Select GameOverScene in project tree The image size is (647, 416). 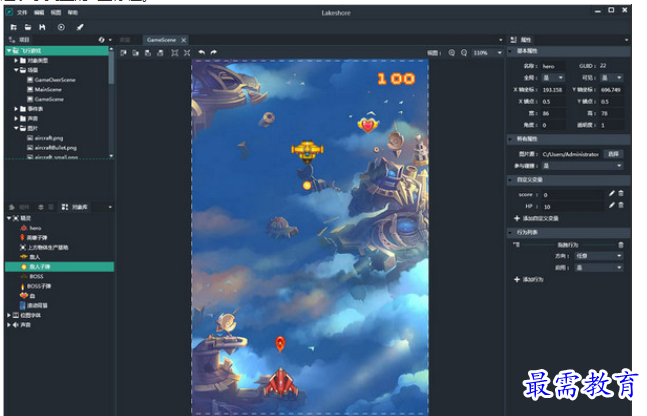(55, 80)
